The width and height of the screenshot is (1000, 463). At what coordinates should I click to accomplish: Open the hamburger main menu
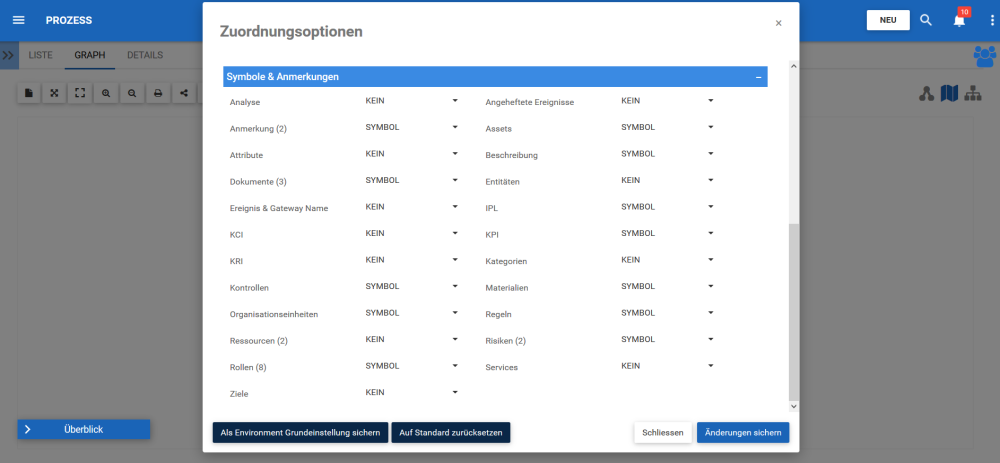point(18,20)
